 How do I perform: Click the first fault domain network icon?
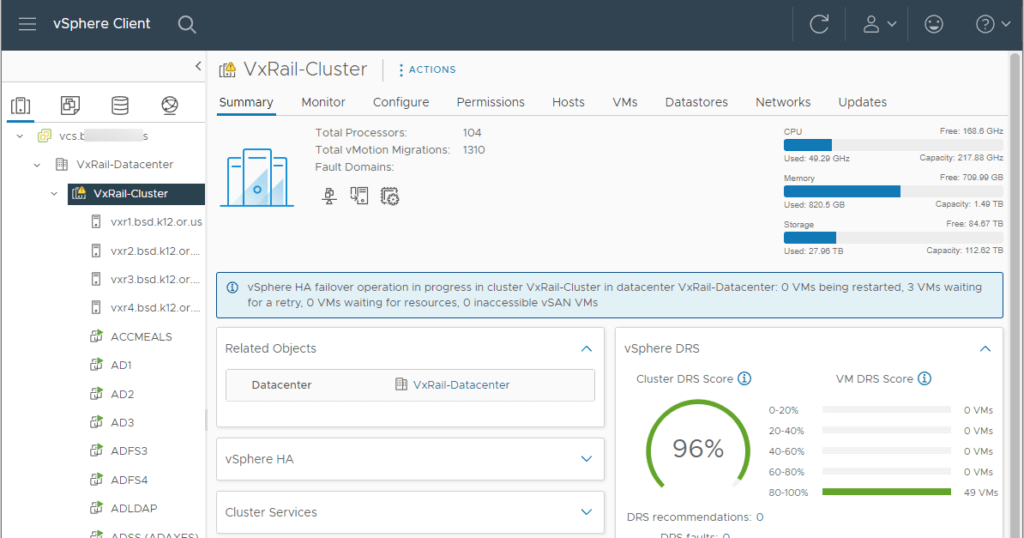329,196
